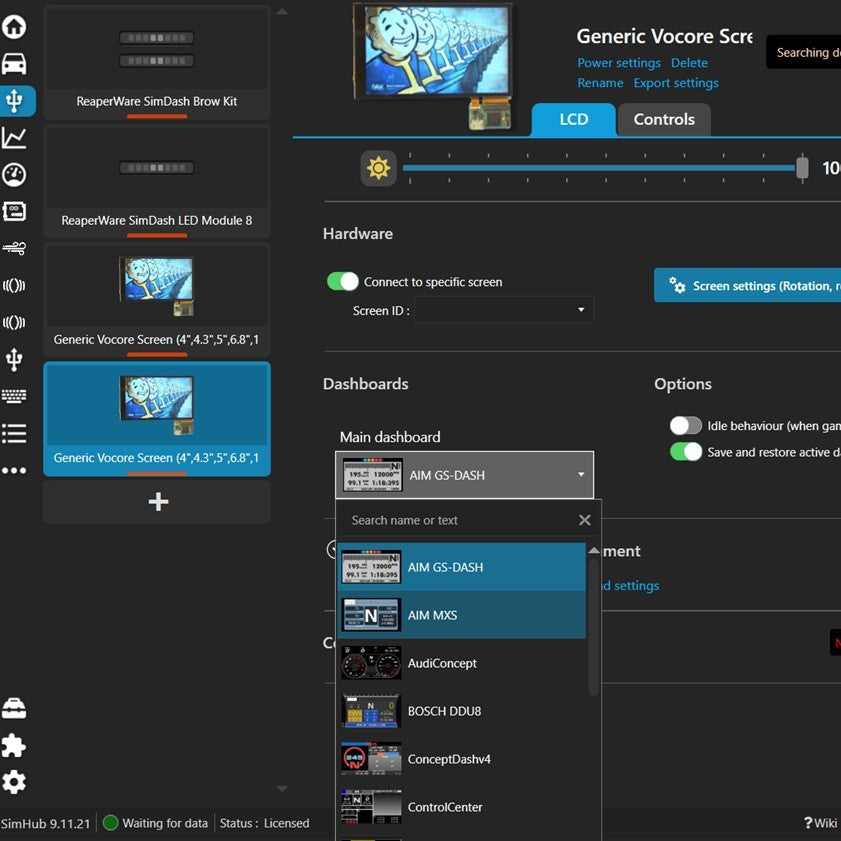
Task: Open the puzzle piece plugins icon
Action: point(14,746)
